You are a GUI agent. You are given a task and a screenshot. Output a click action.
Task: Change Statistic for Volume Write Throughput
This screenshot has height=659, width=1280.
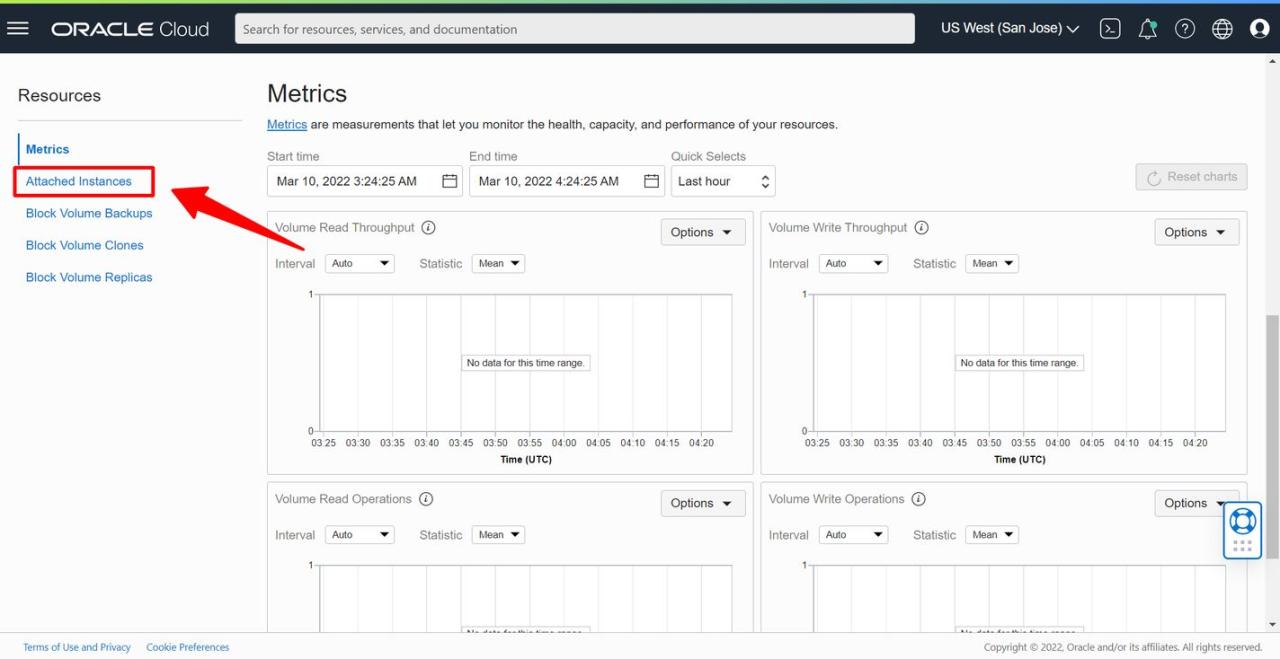click(x=992, y=264)
